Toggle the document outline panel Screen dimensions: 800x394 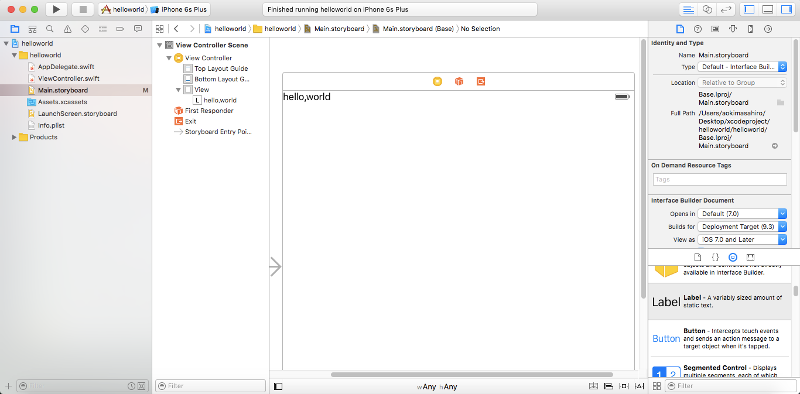pos(278,386)
